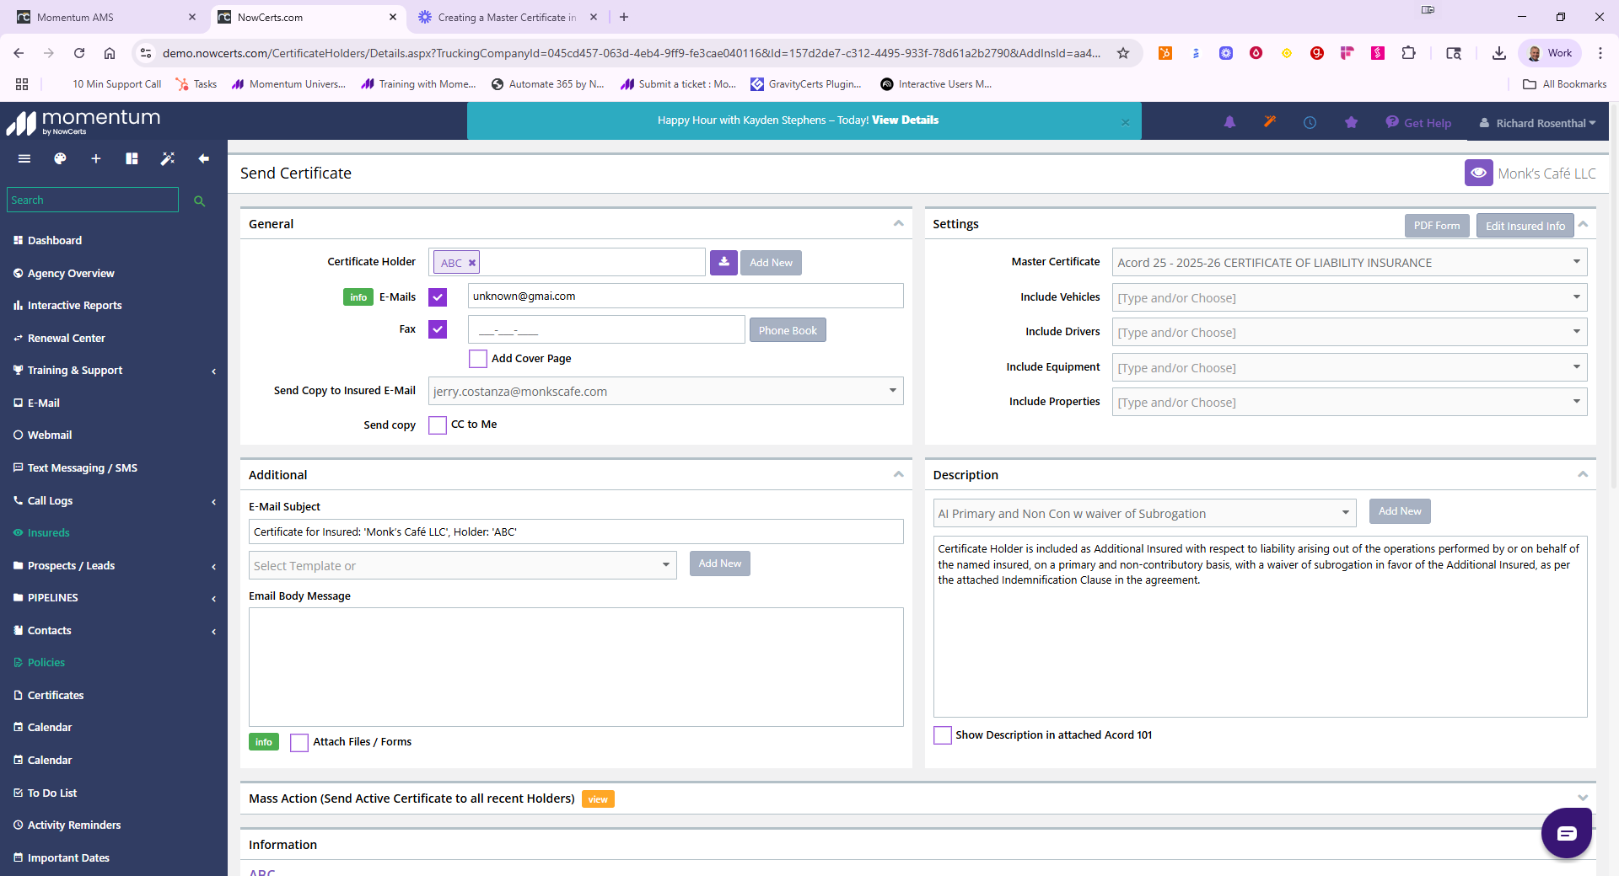Collapse the General section

(x=898, y=224)
